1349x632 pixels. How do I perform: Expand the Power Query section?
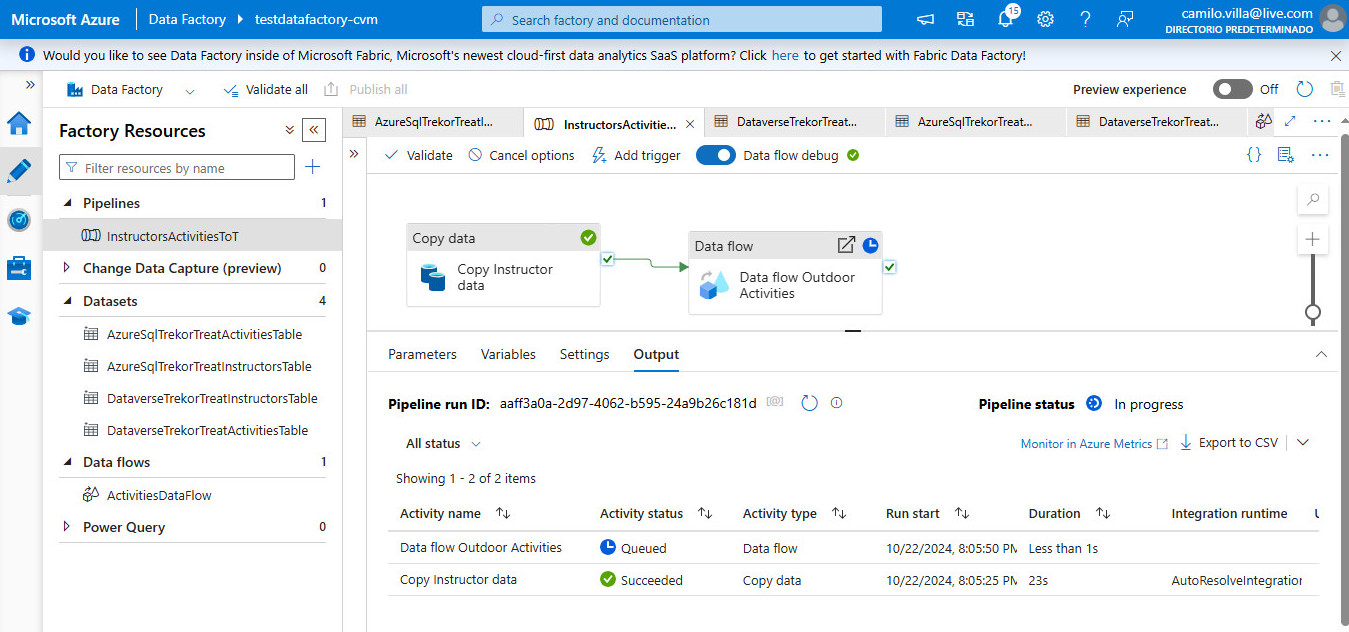click(68, 527)
